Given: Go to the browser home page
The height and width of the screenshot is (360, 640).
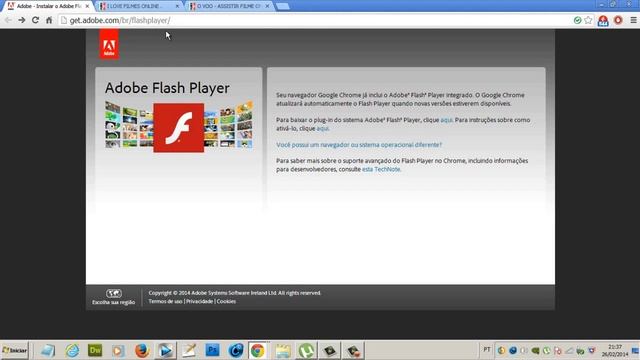Looking at the screenshot, I should [49, 20].
